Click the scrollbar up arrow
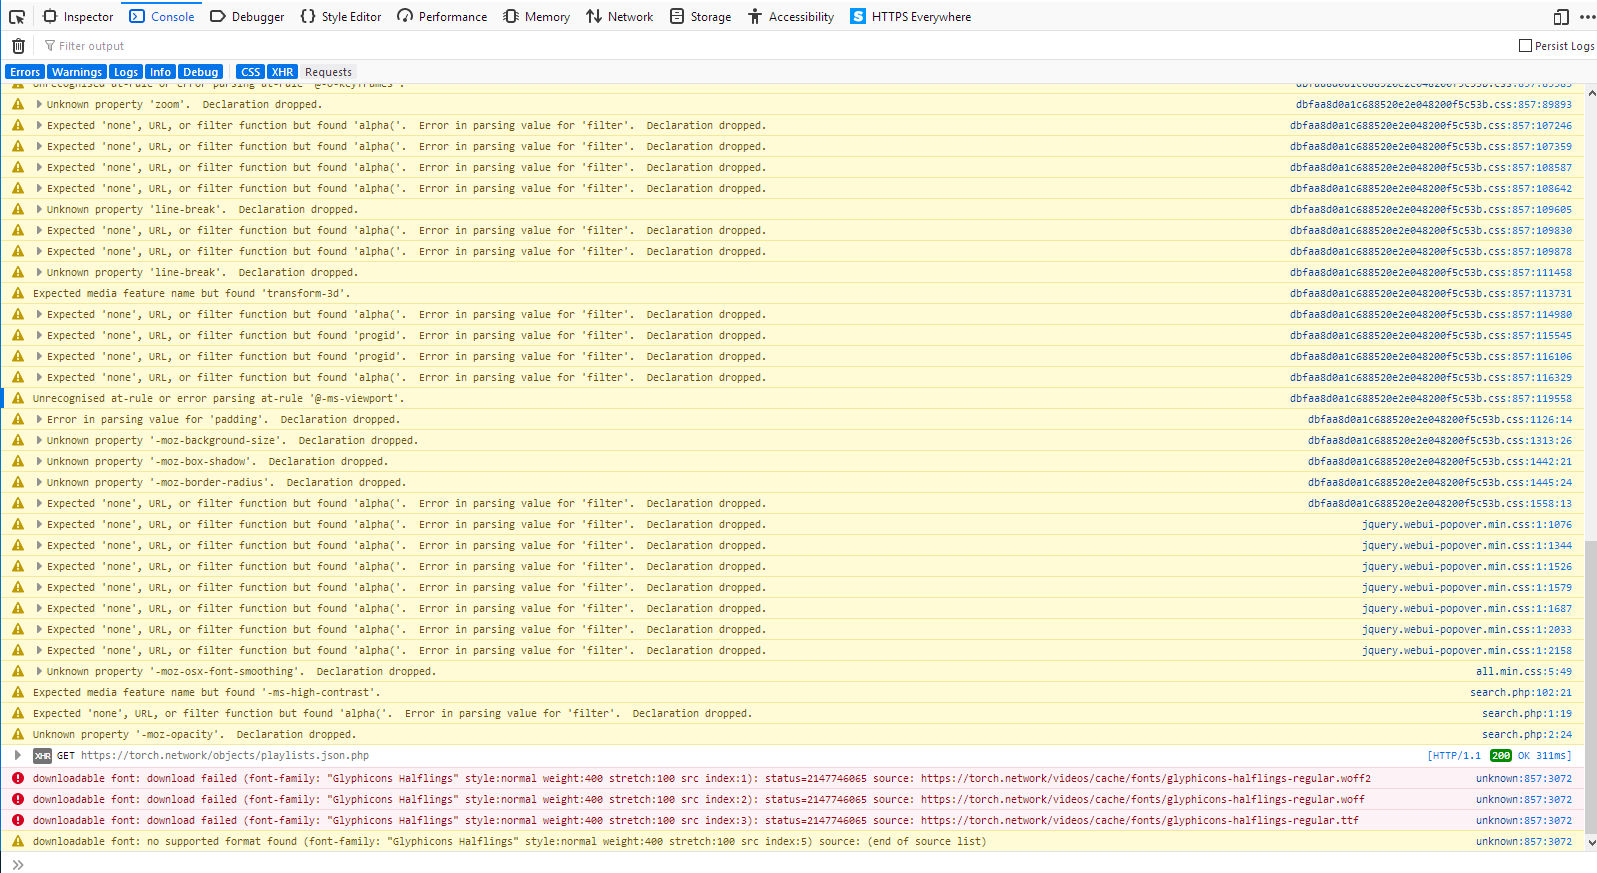The width and height of the screenshot is (1597, 873). (x=1590, y=92)
